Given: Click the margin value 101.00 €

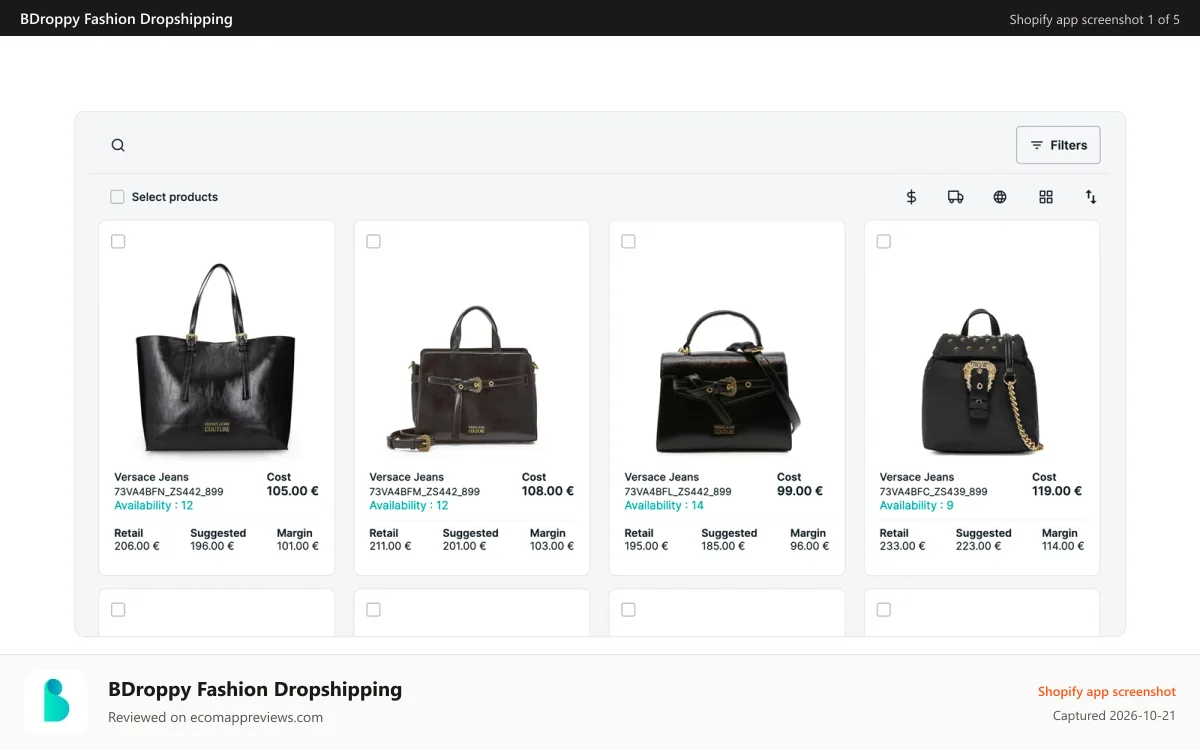Looking at the screenshot, I should (298, 546).
